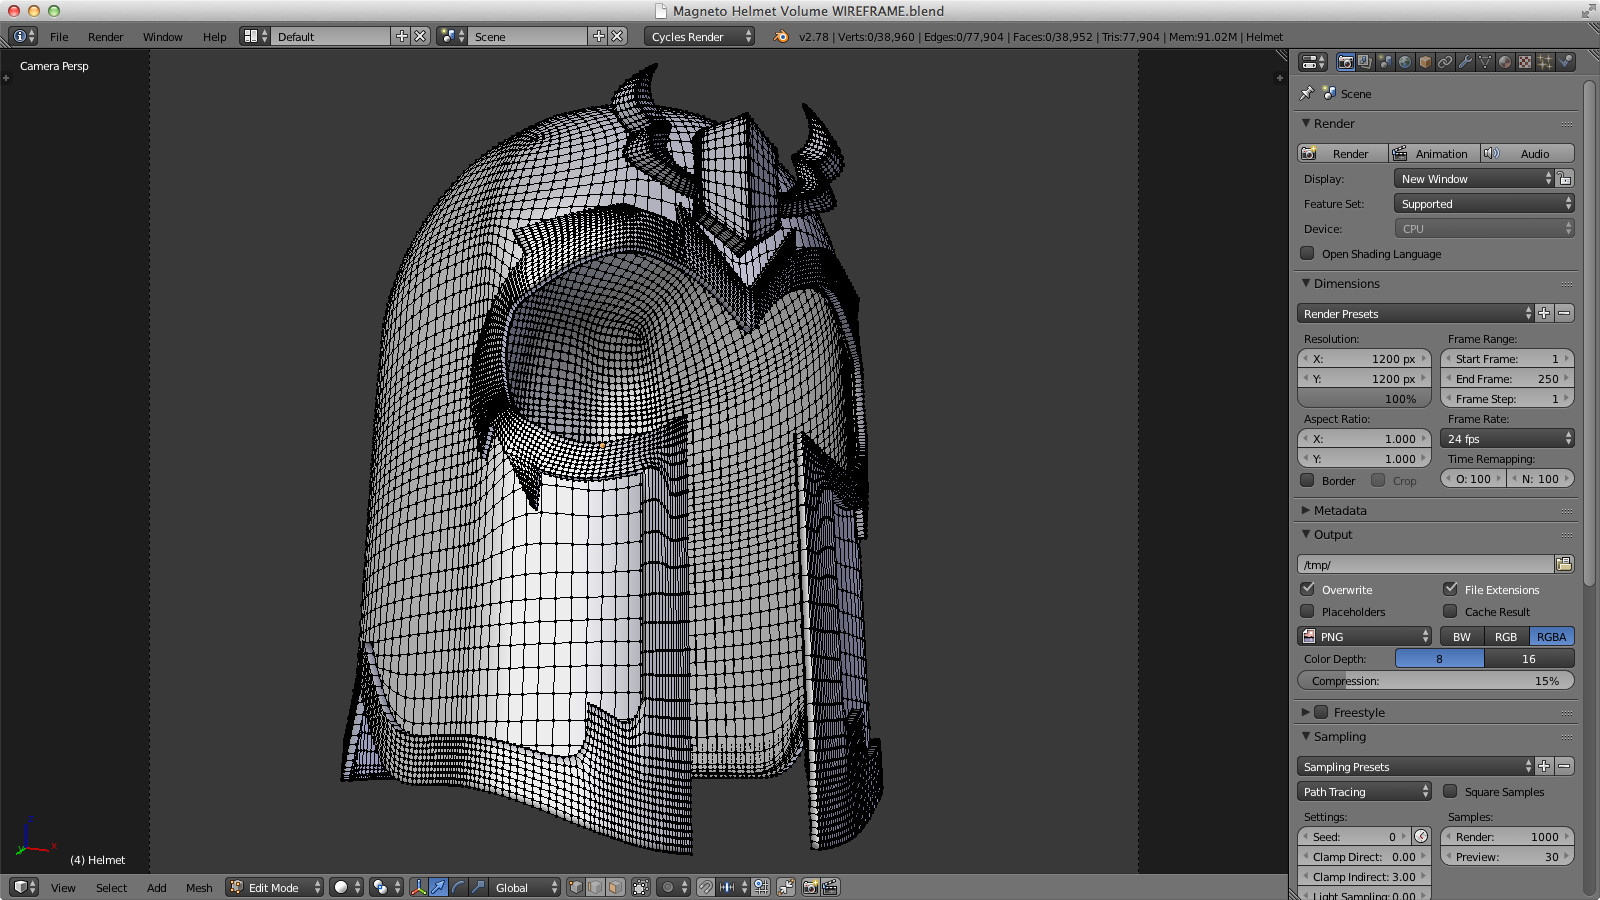Open the Edit Mode dropdown
This screenshot has height=900, width=1600.
[275, 887]
